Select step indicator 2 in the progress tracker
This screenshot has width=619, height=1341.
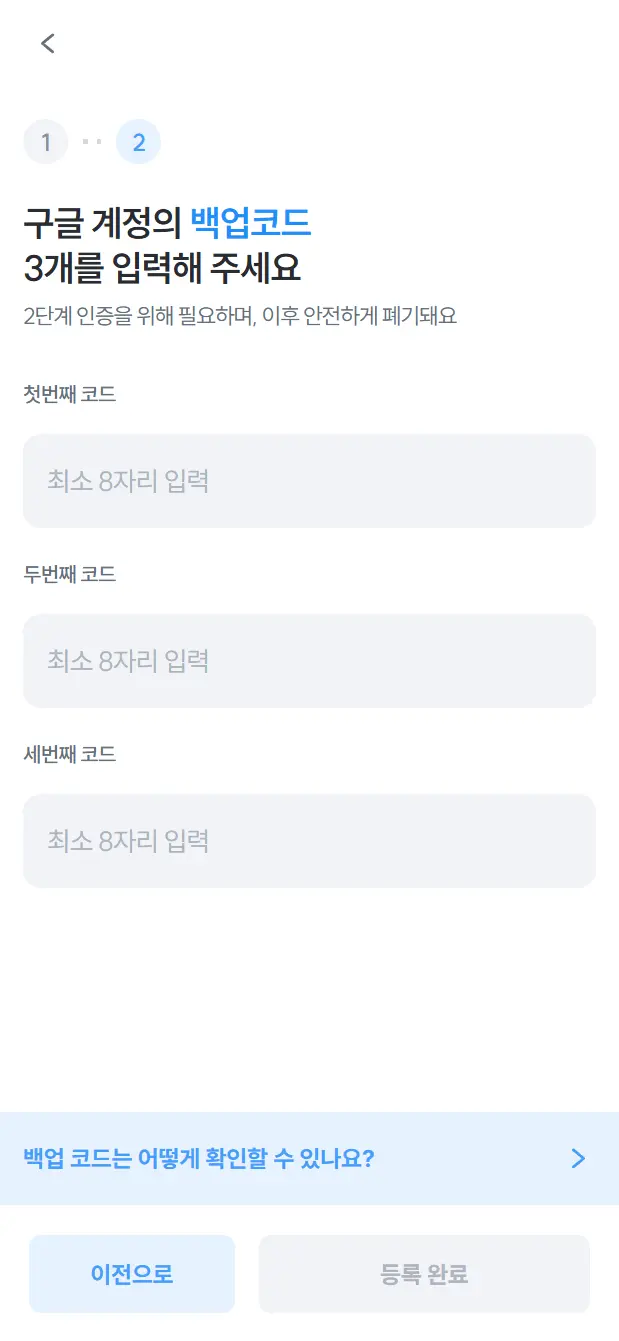139,141
